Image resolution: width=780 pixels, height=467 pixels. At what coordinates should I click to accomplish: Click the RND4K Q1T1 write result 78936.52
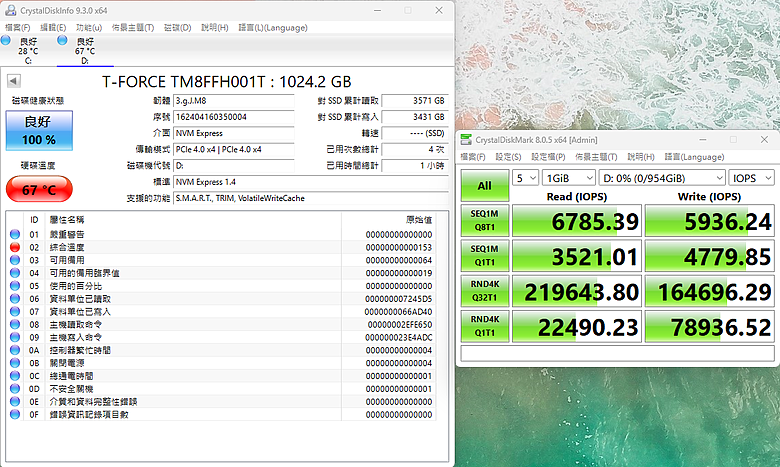[710, 326]
